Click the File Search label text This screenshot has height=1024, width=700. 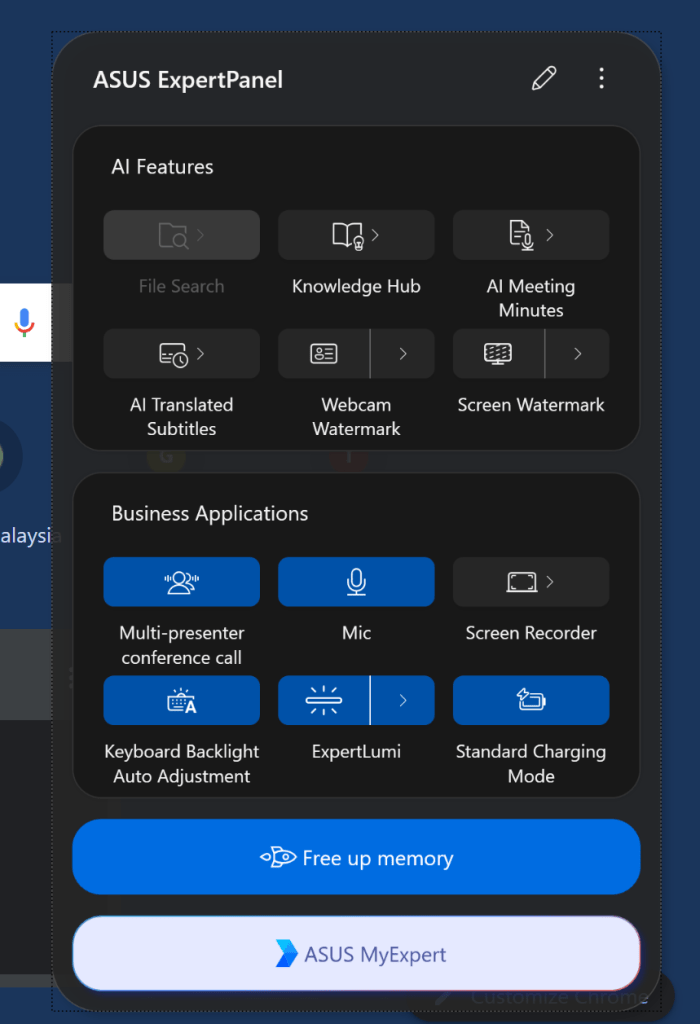(182, 286)
